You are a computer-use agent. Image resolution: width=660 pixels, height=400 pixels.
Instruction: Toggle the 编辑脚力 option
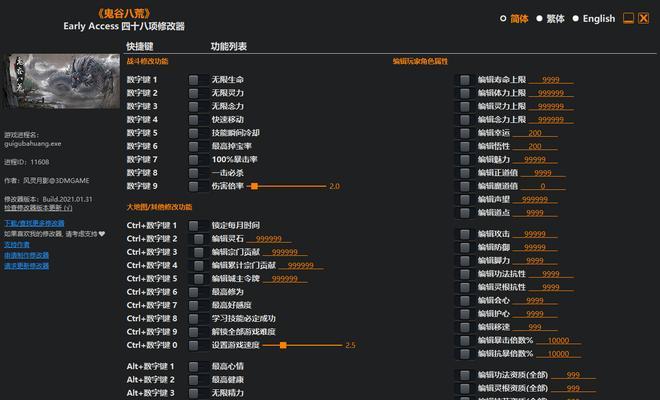click(465, 261)
